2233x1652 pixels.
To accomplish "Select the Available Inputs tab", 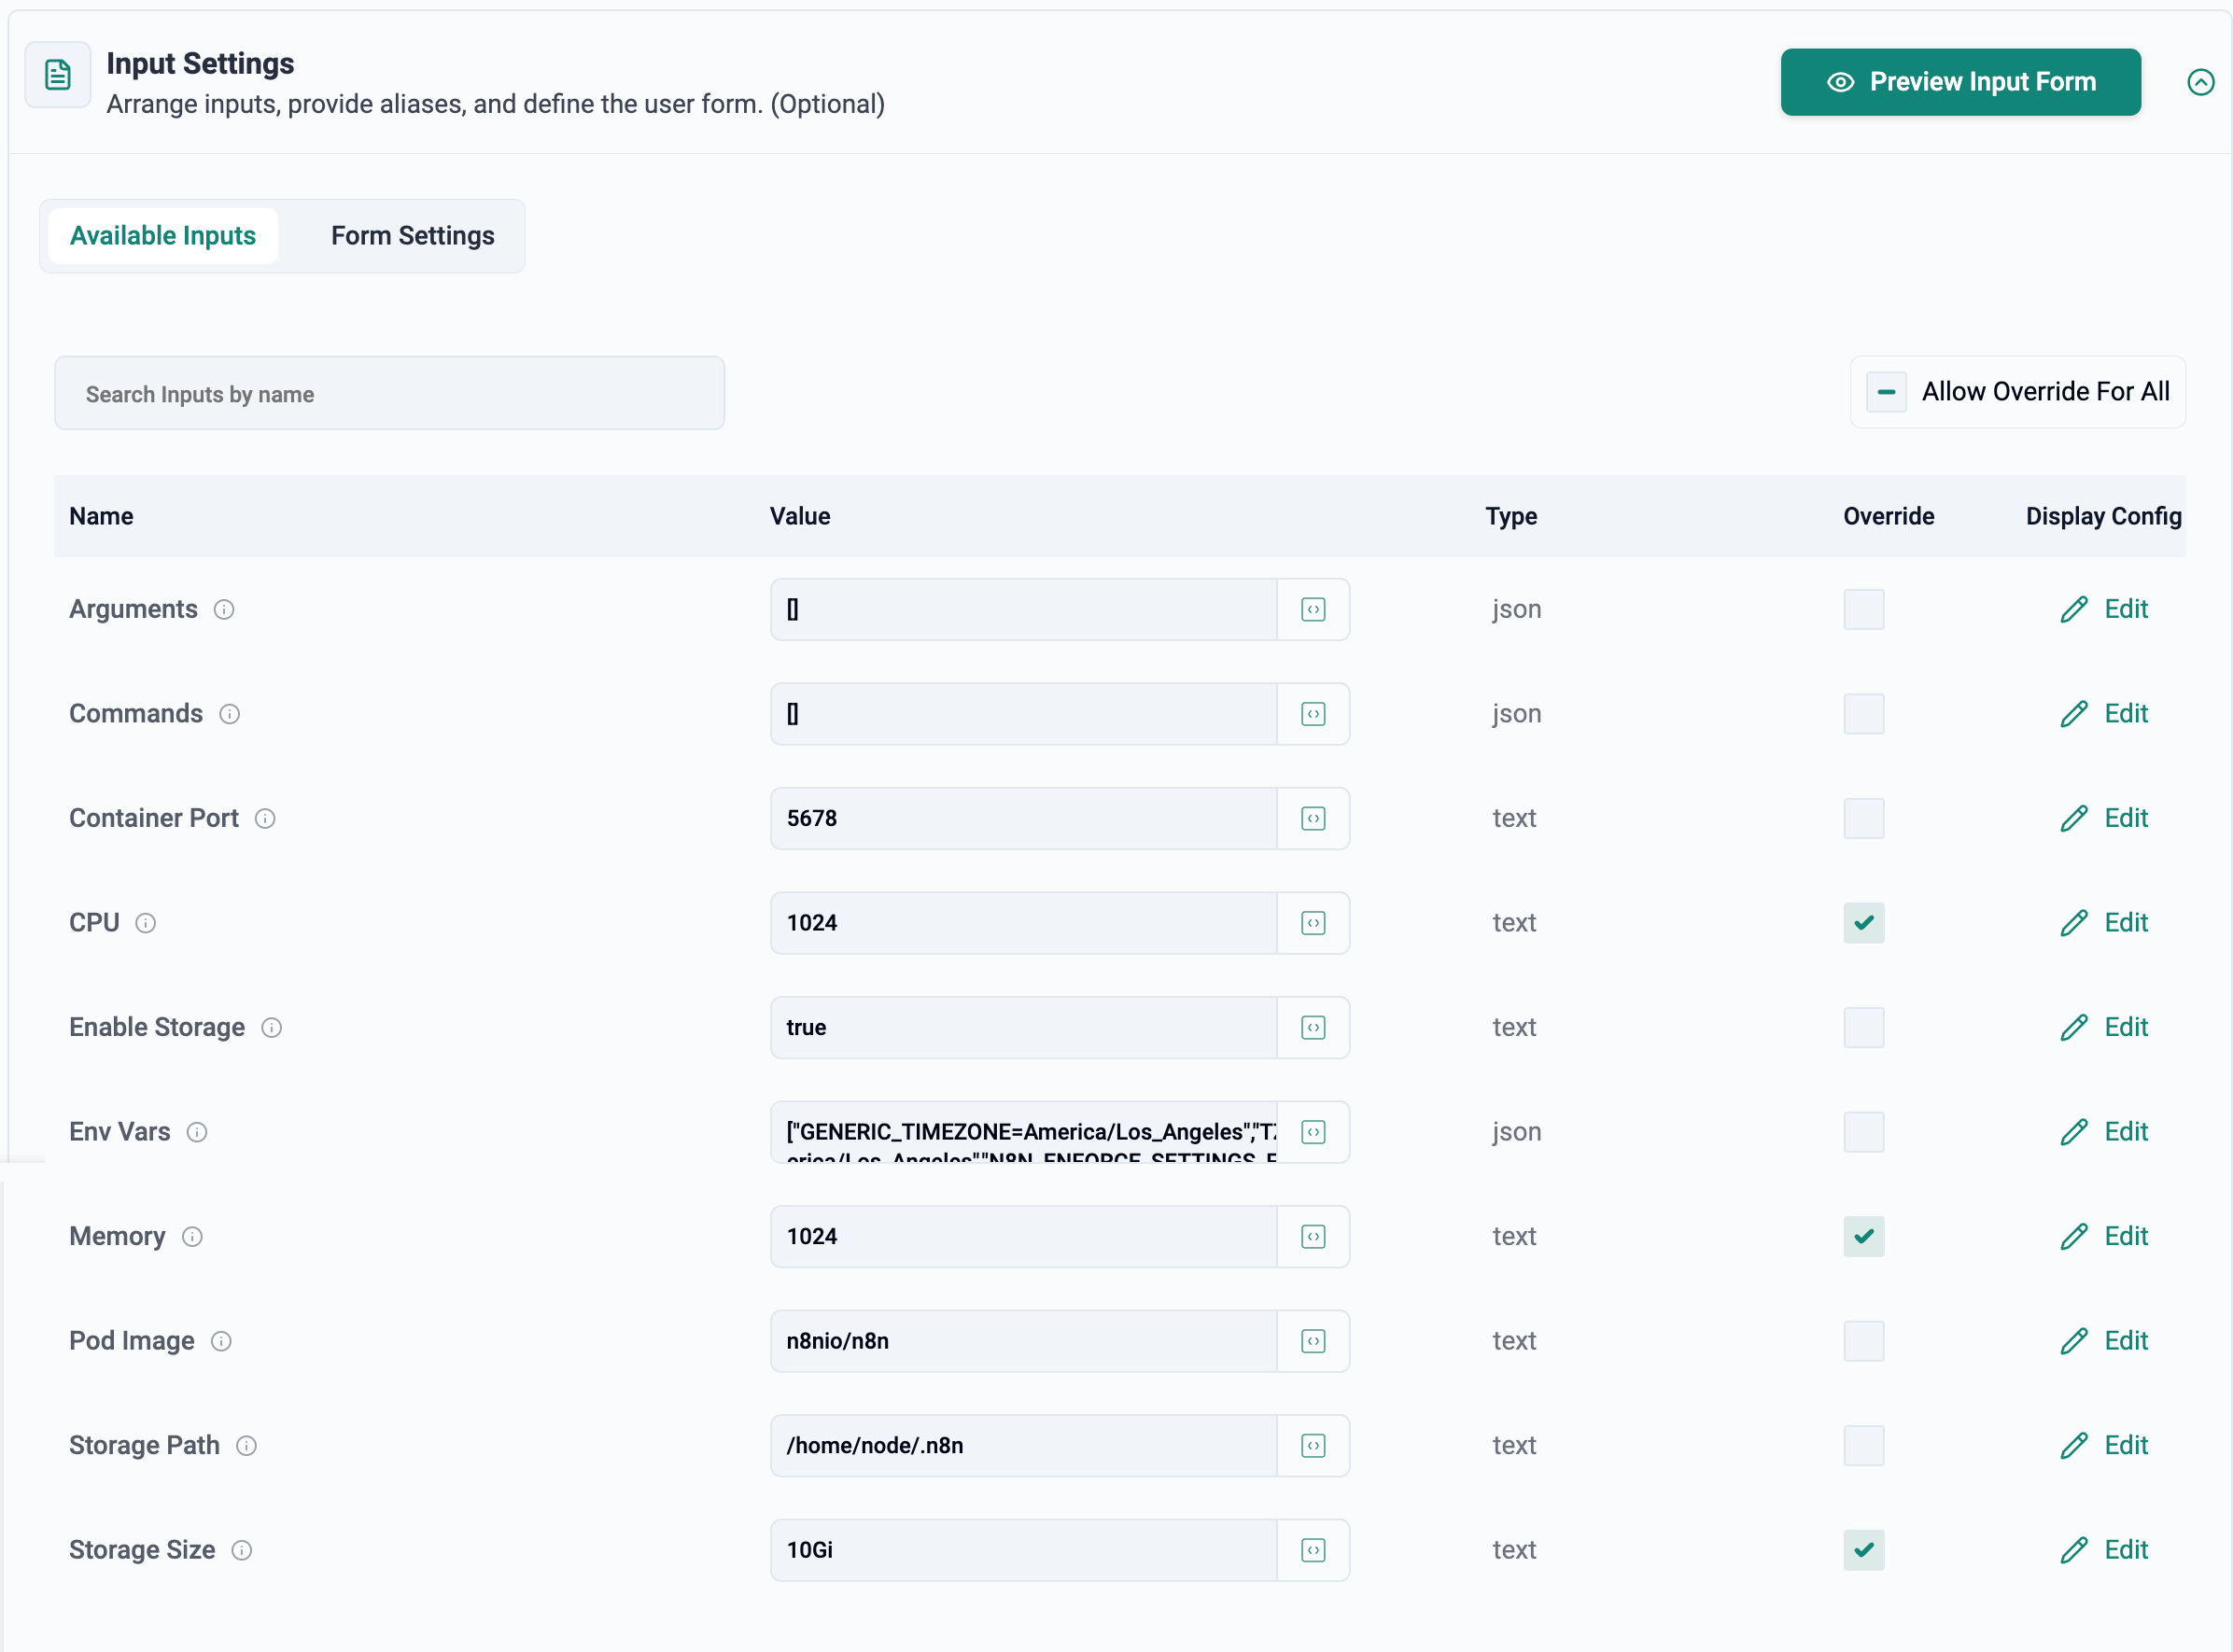I will (x=163, y=236).
